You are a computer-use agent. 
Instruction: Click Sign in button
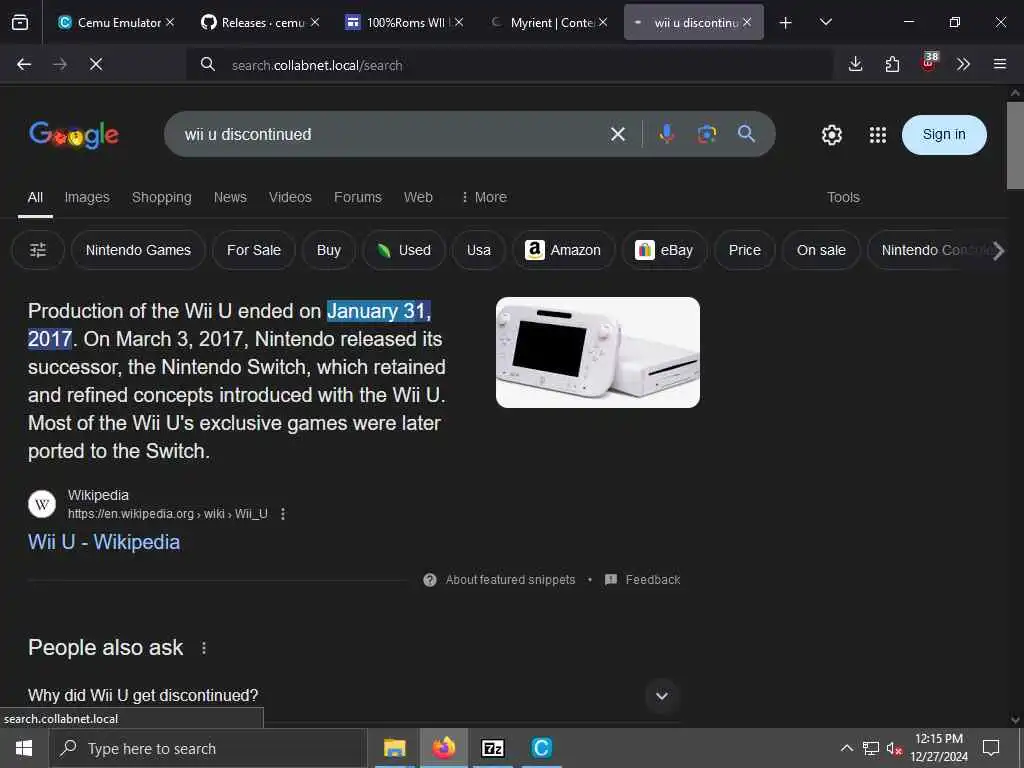[944, 135]
